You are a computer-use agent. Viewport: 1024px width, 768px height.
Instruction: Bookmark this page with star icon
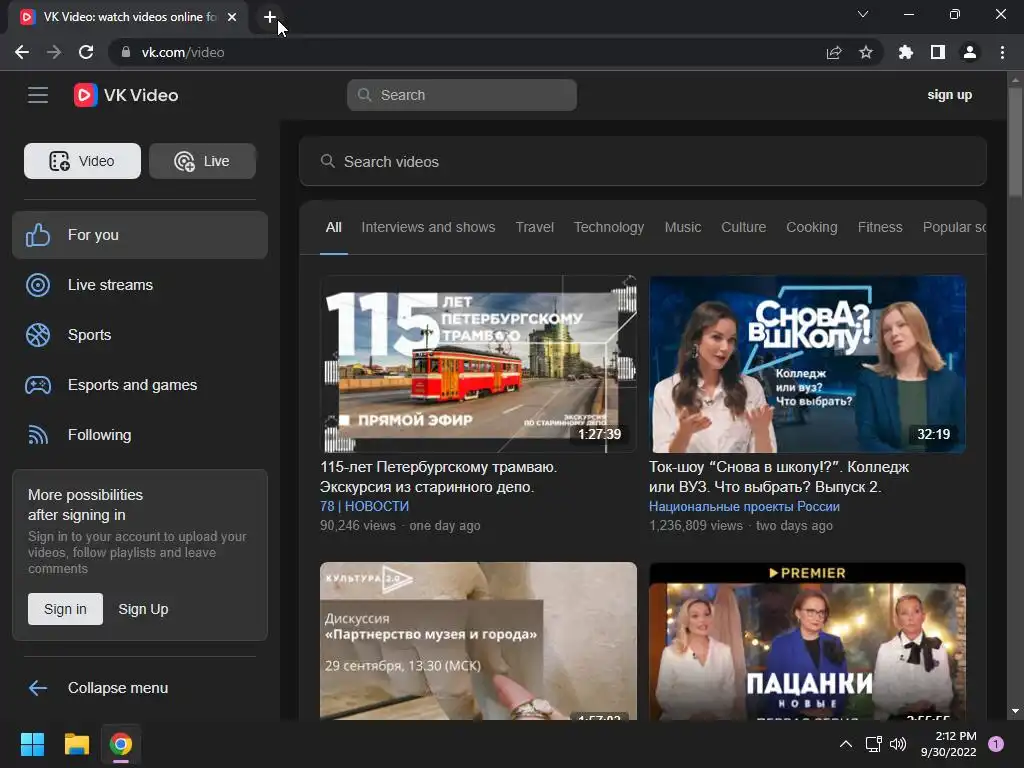[x=865, y=52]
